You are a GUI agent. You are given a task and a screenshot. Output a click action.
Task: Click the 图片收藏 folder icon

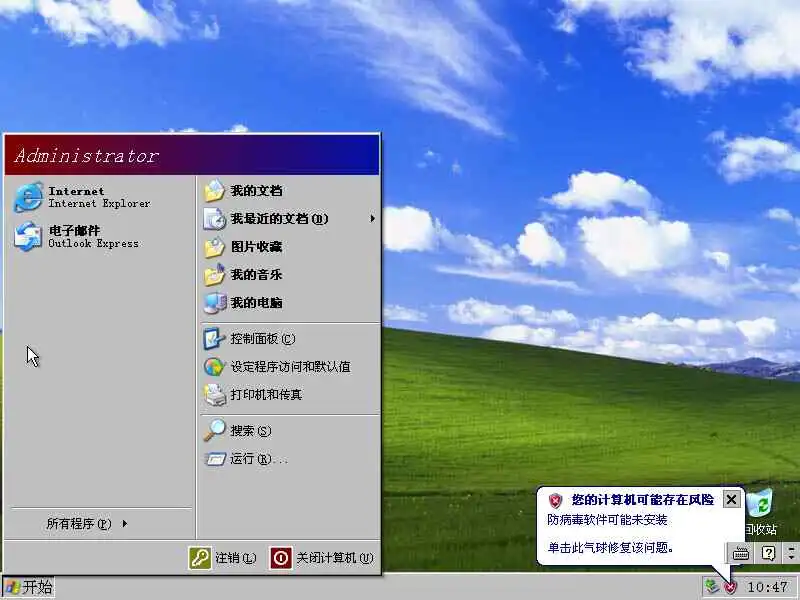point(214,247)
